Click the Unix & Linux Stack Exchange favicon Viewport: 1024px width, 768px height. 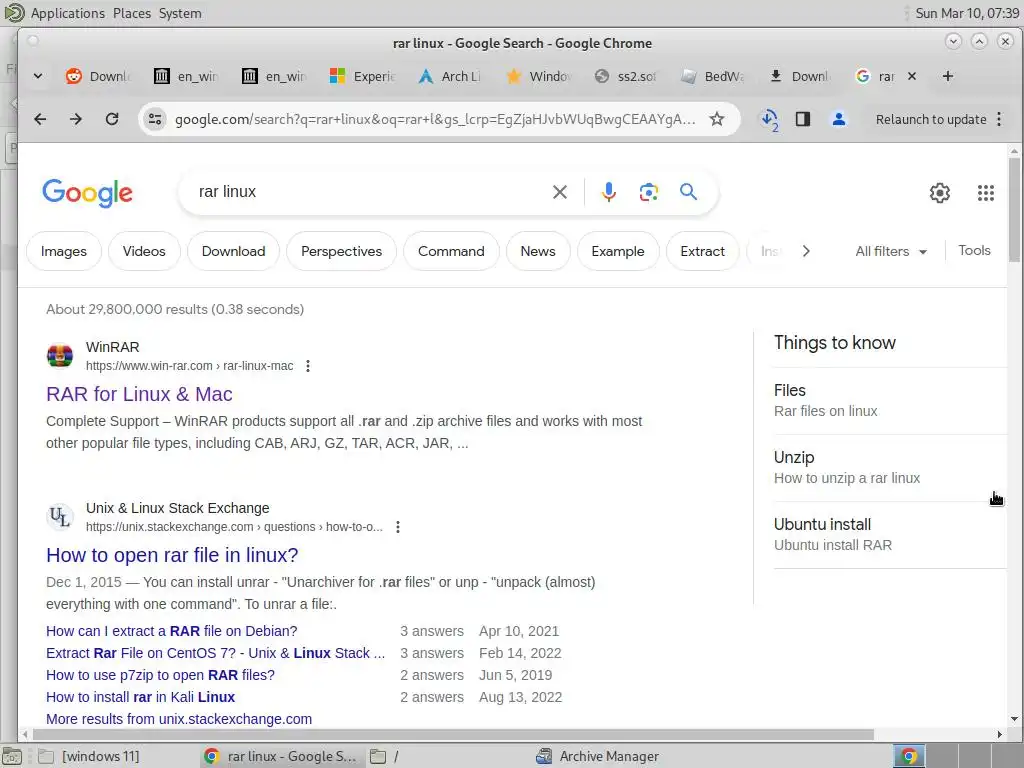pyautogui.click(x=59, y=517)
